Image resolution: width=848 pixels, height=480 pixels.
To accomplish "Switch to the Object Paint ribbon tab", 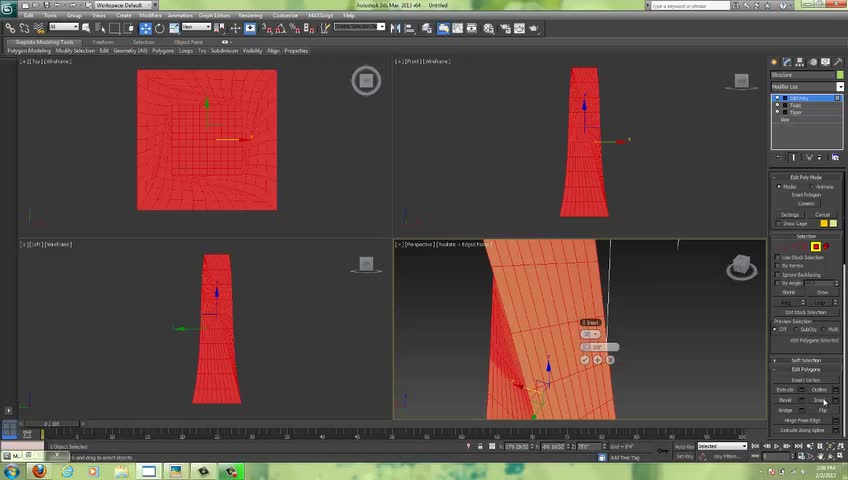I will tap(188, 42).
